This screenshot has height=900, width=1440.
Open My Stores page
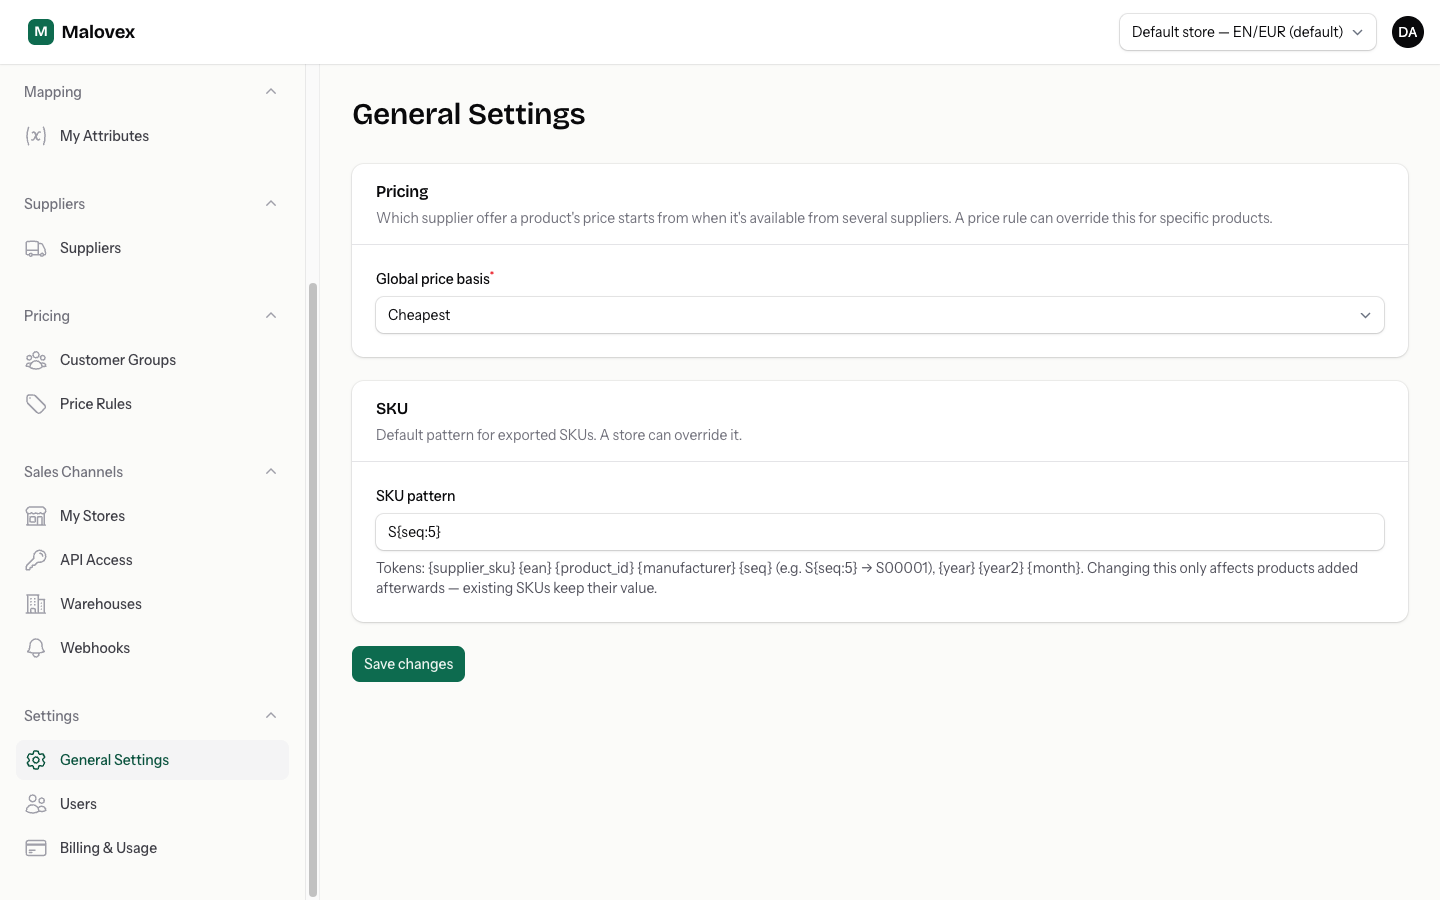[x=152, y=516]
